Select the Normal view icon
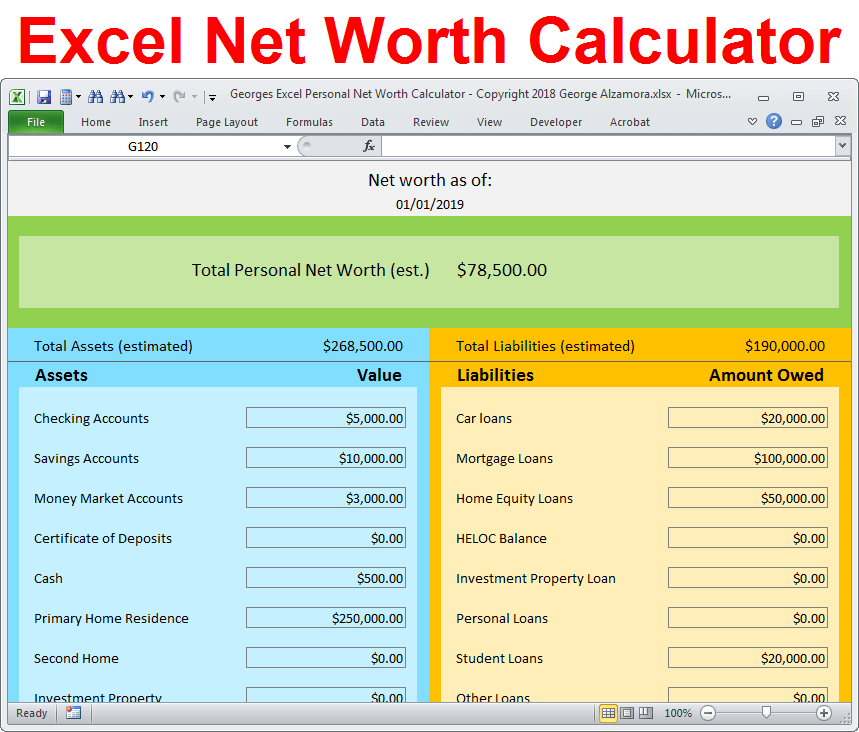Viewport: 859px width, 732px height. click(608, 712)
